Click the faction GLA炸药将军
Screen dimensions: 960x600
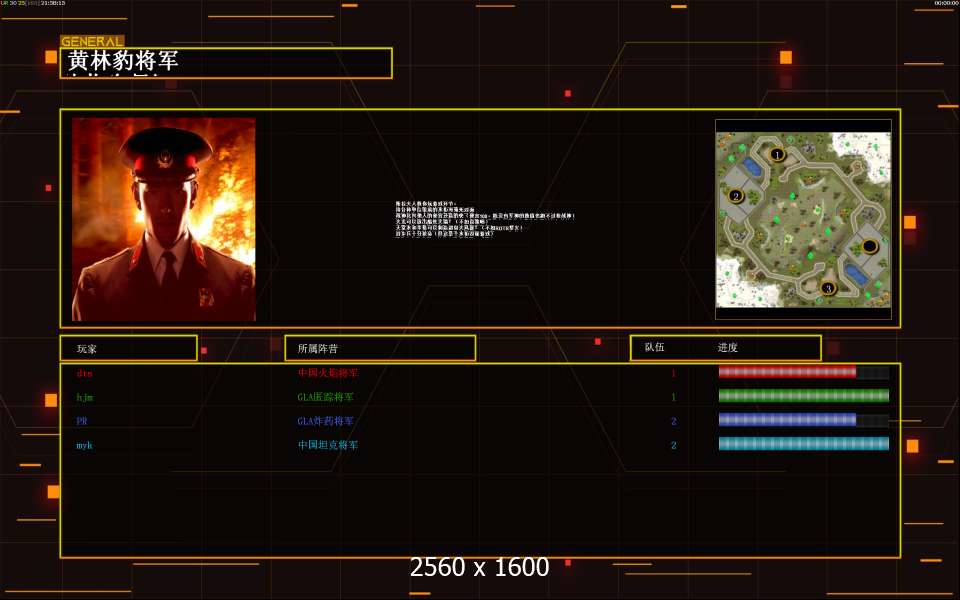click(326, 421)
